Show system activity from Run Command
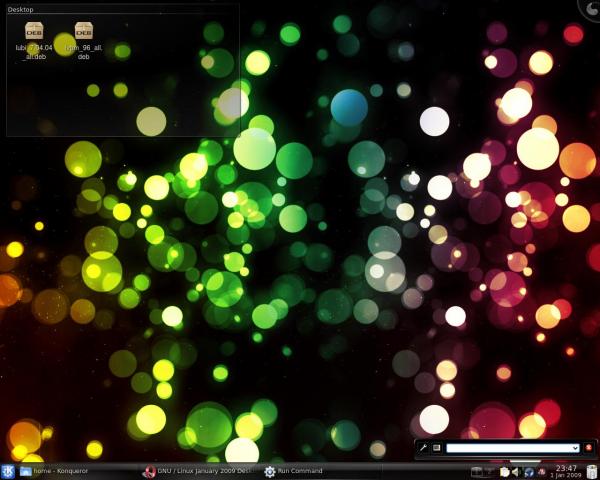This screenshot has height=480, width=600. 437,447
